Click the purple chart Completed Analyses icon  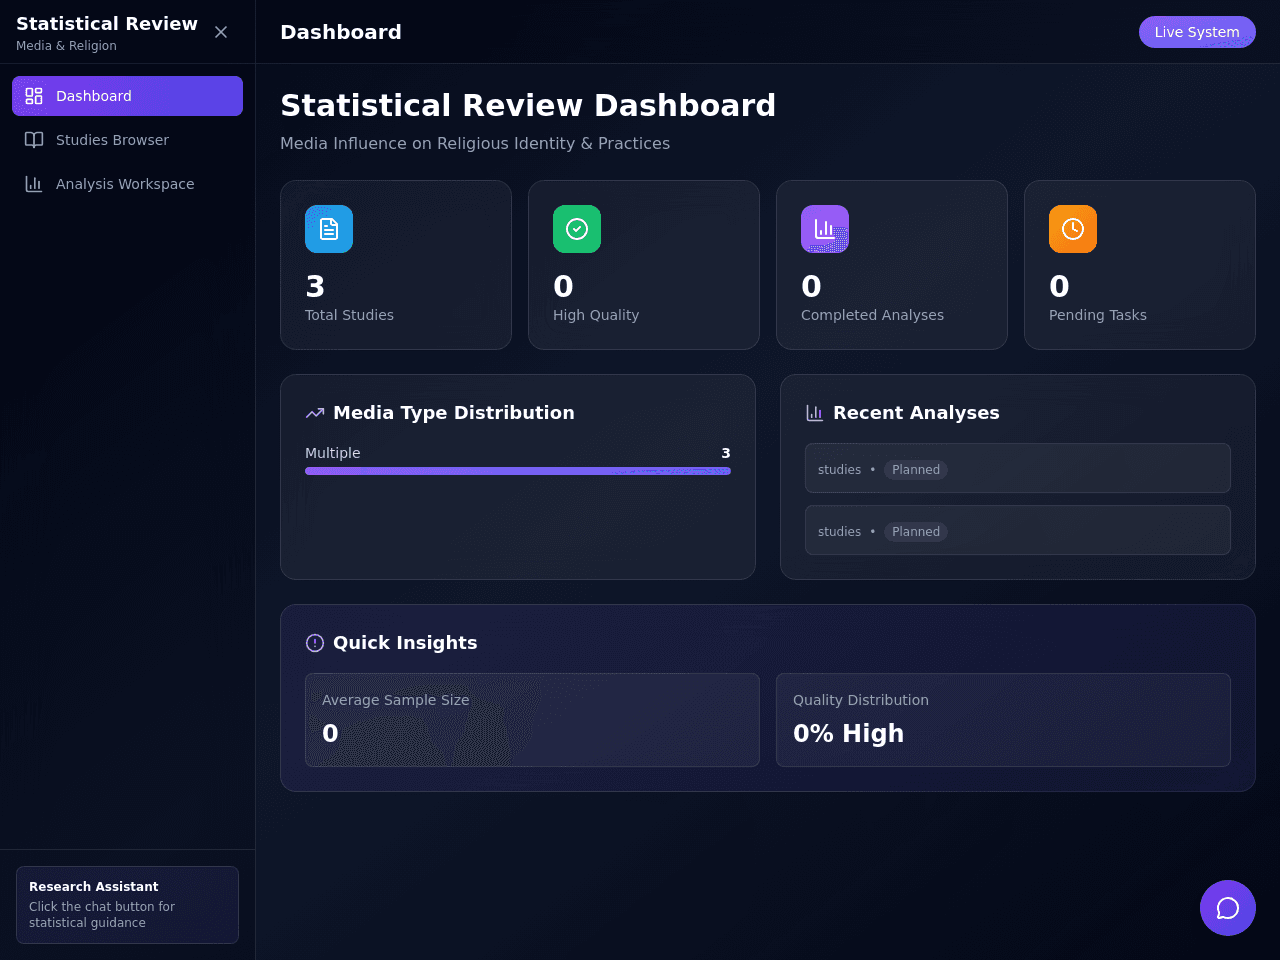coord(825,229)
